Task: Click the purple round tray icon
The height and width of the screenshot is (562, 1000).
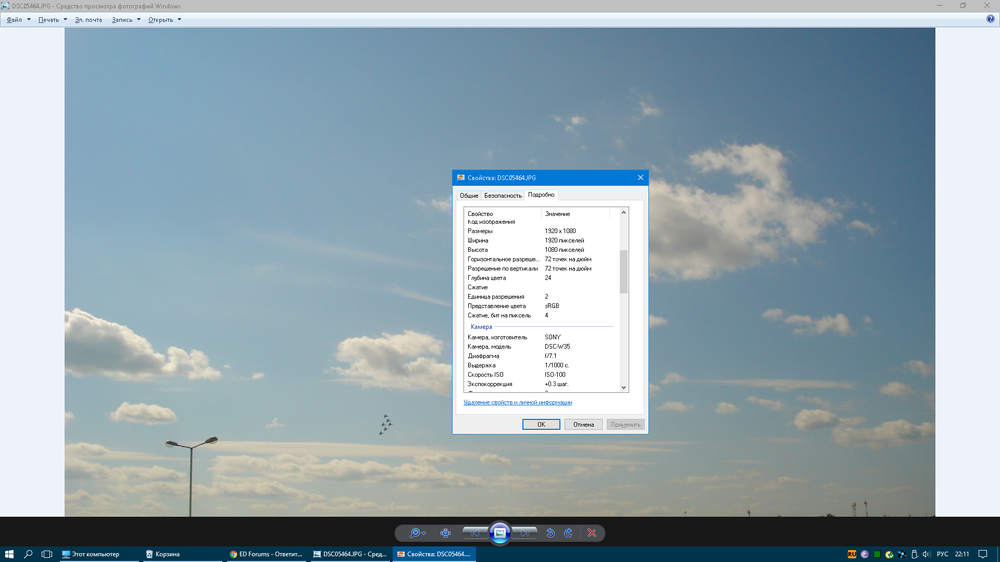Action: point(865,554)
